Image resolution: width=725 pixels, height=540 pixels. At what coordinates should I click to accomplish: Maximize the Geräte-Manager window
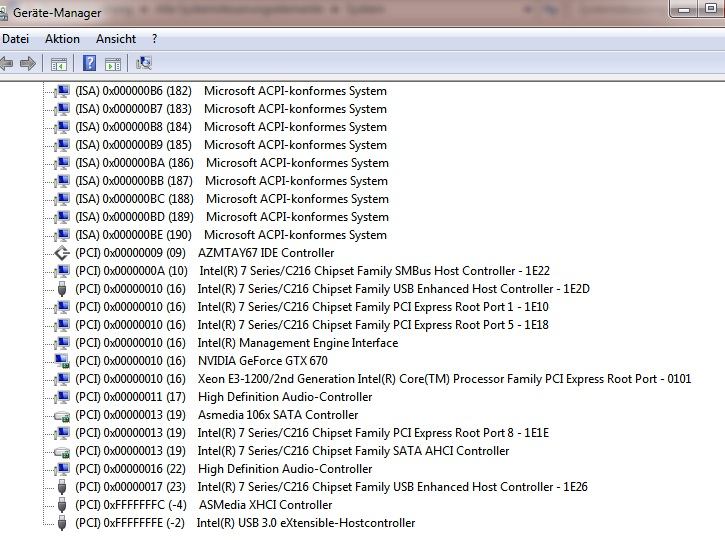click(711, 9)
